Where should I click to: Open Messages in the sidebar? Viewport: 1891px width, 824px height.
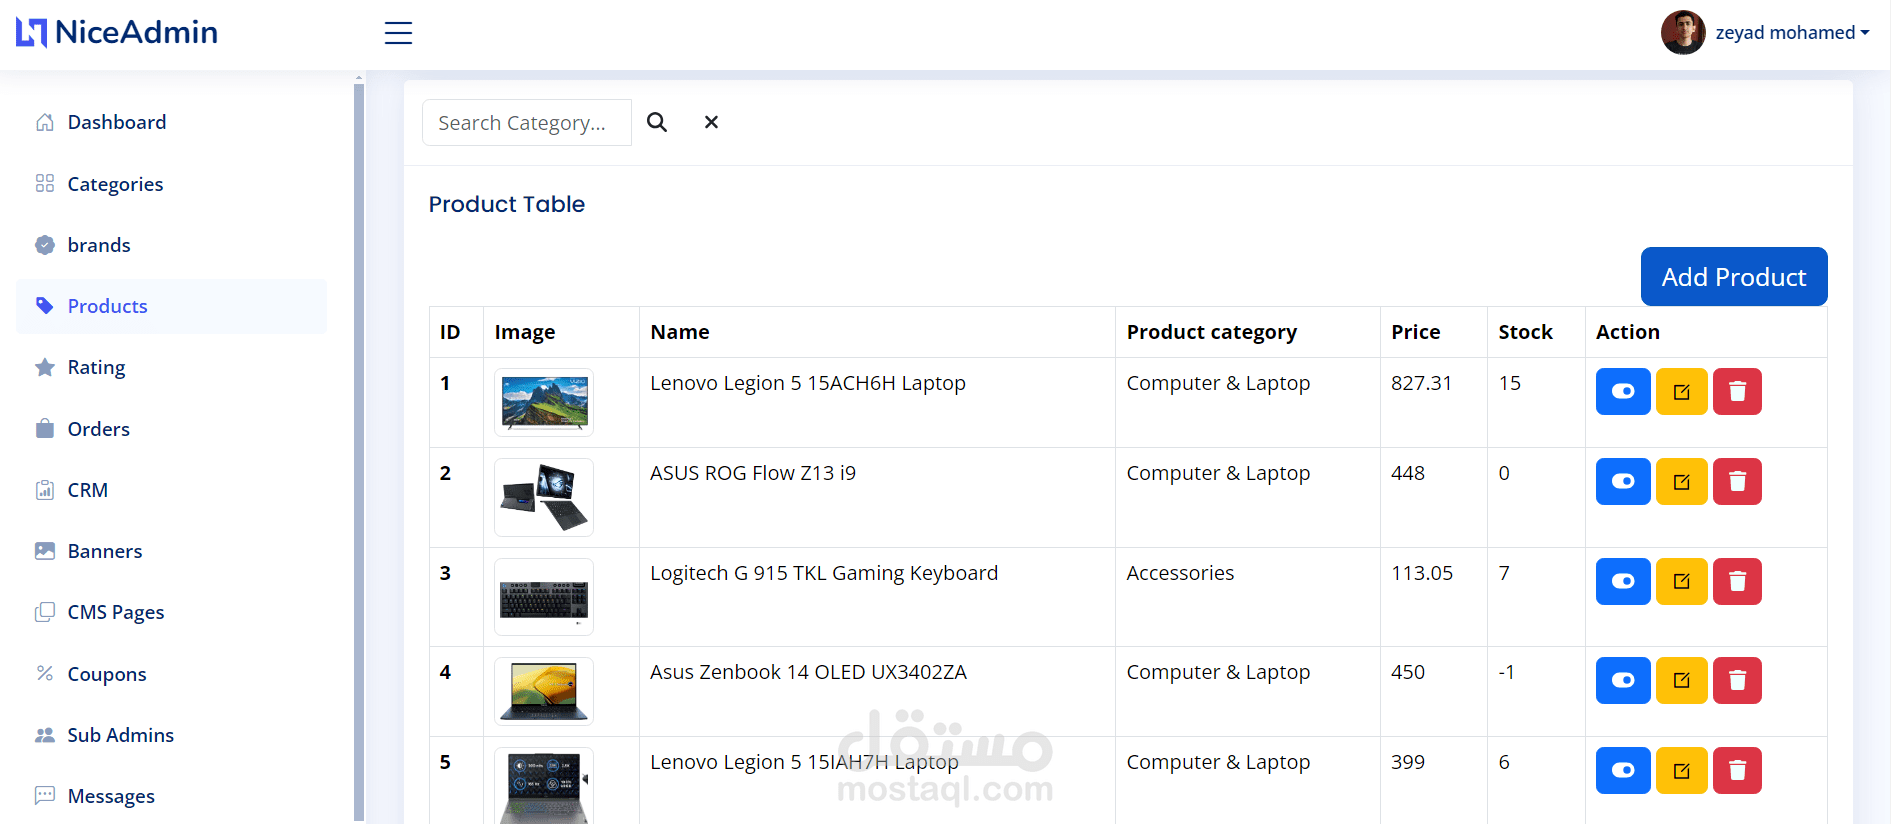(x=171, y=796)
